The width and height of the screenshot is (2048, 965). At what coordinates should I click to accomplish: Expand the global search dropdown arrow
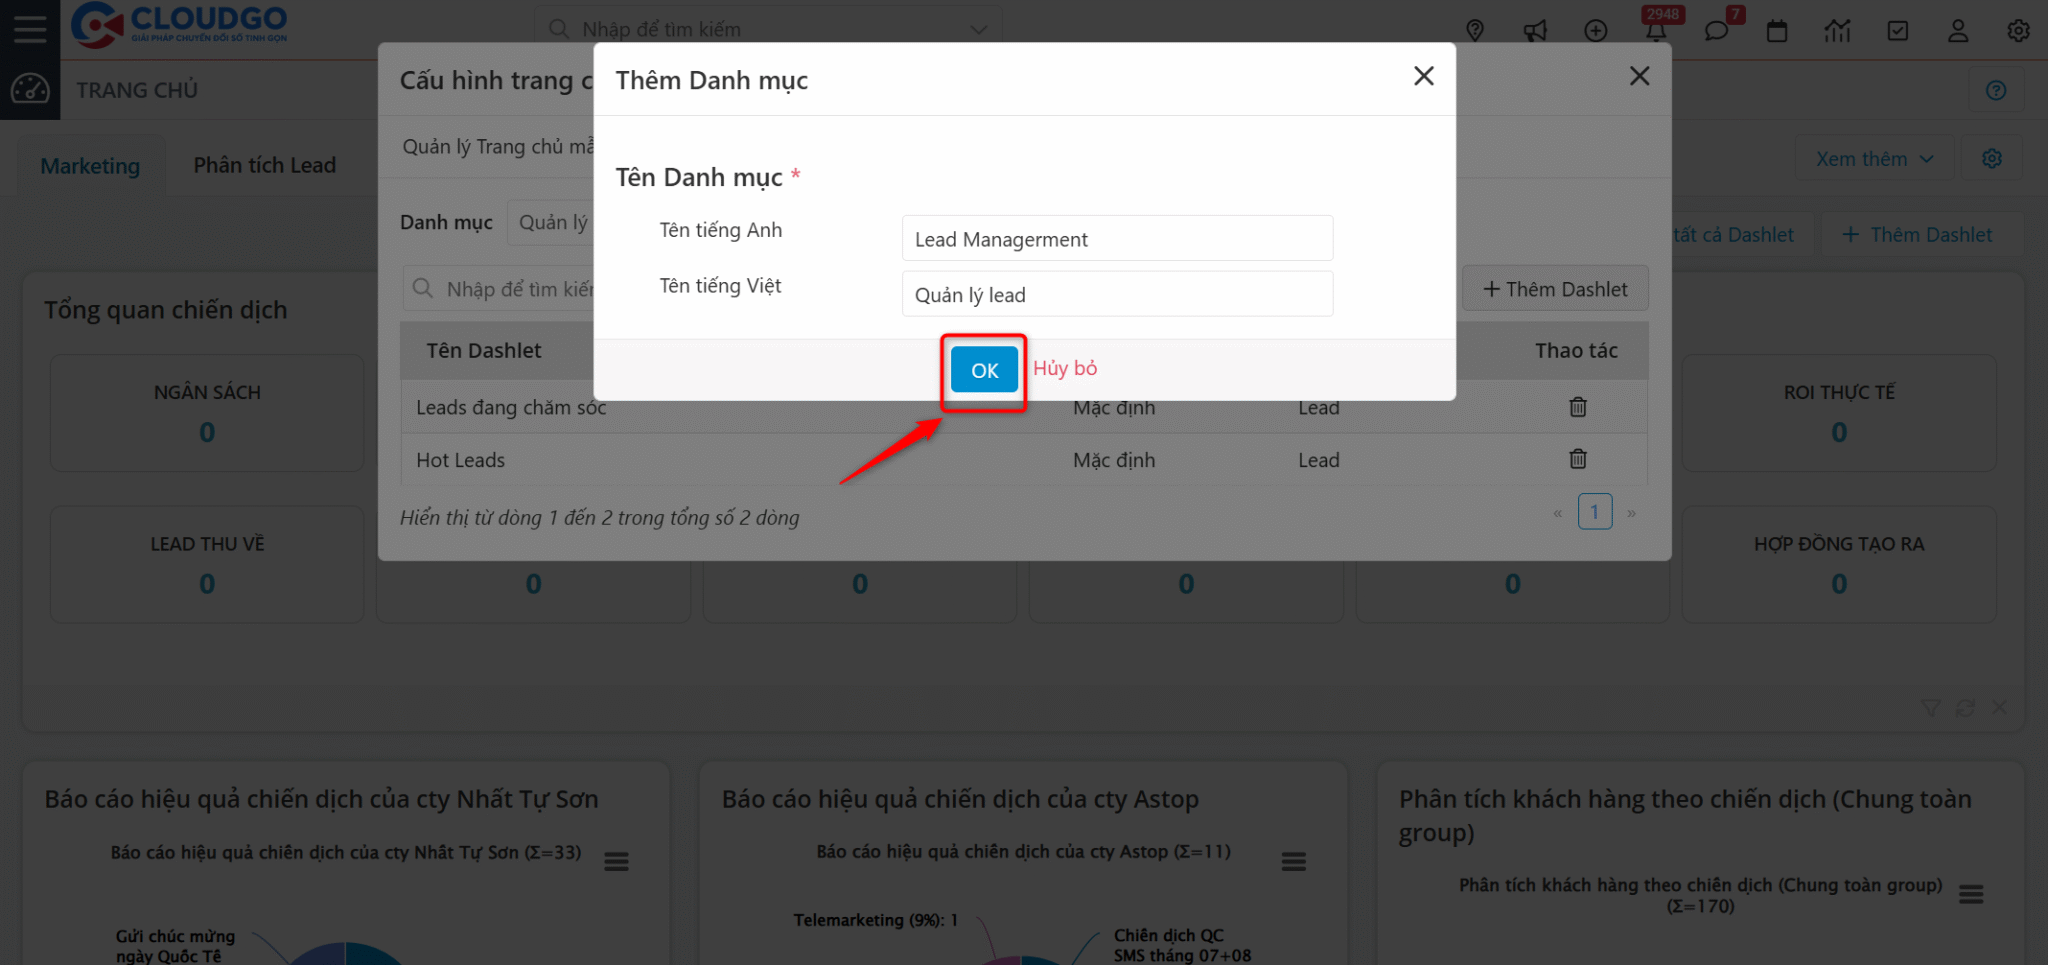tap(979, 30)
